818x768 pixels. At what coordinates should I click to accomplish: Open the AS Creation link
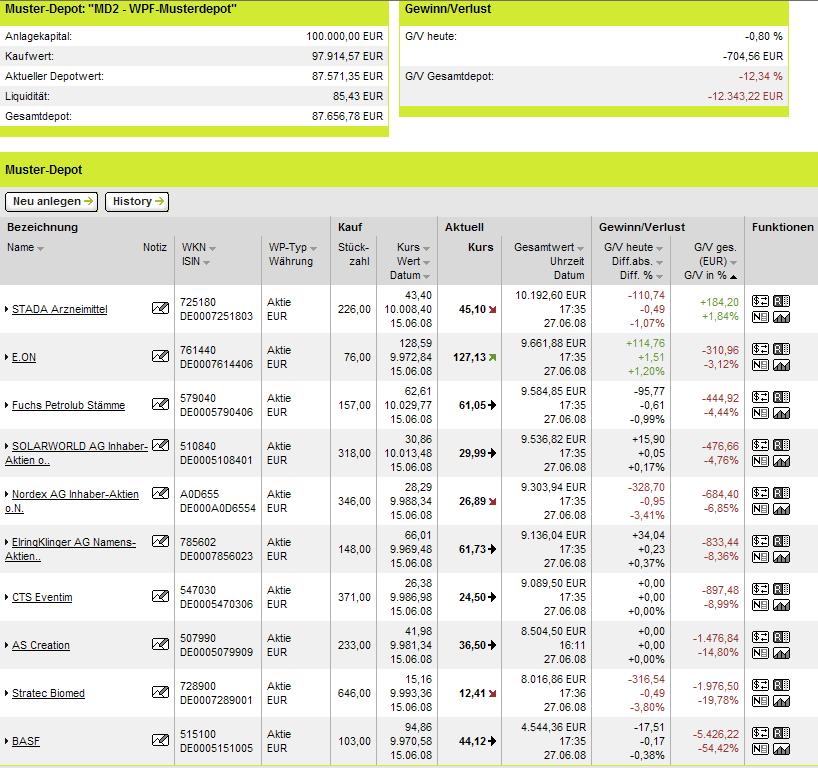click(x=41, y=645)
